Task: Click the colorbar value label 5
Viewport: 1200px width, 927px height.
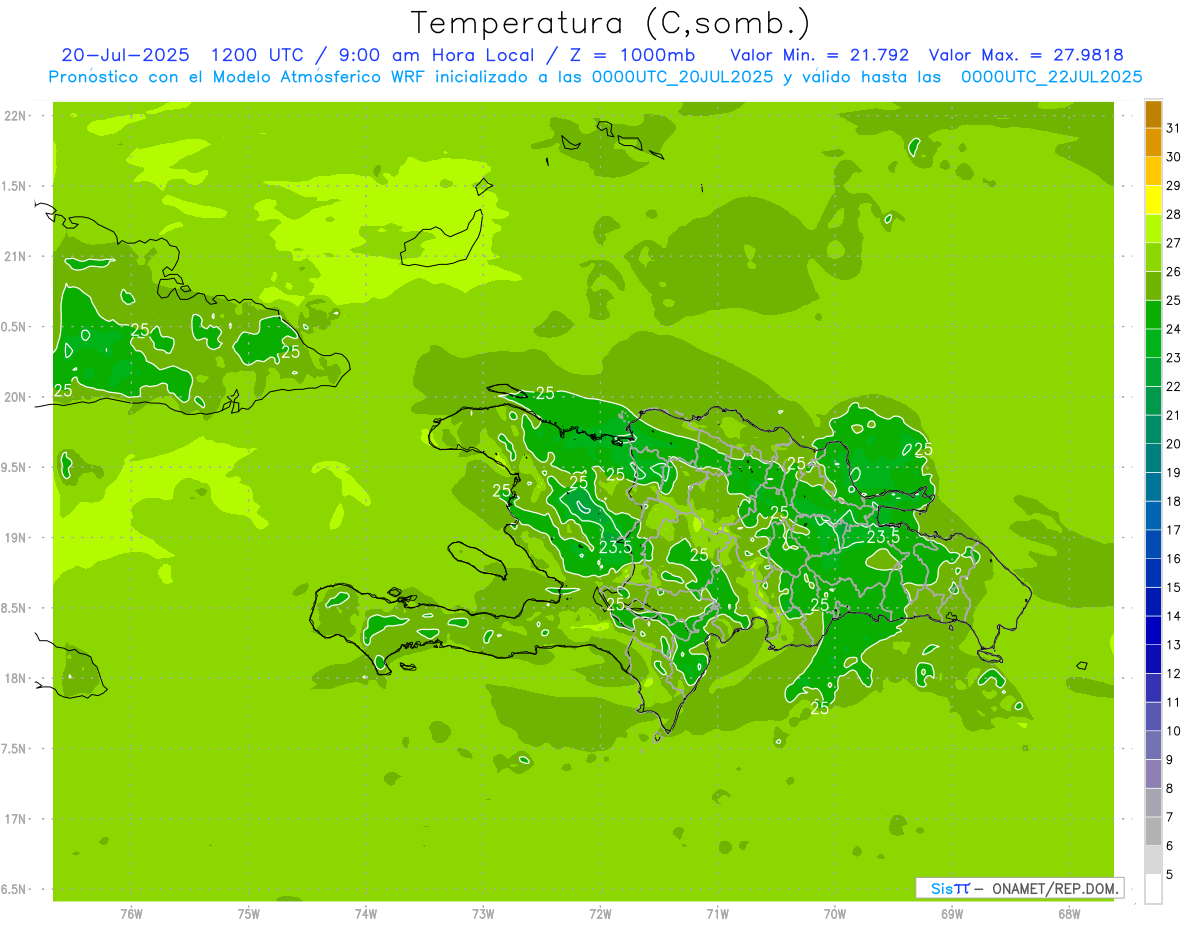Action: (x=1169, y=875)
